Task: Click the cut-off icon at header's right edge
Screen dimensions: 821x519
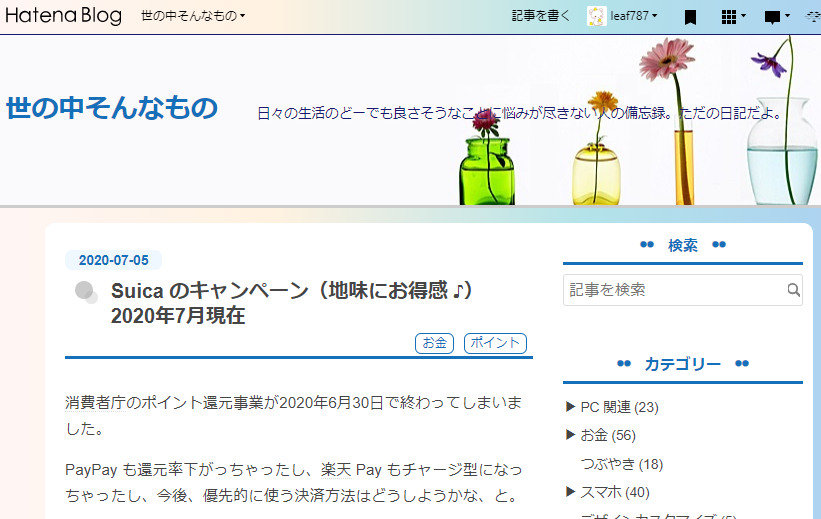Action: click(x=813, y=17)
